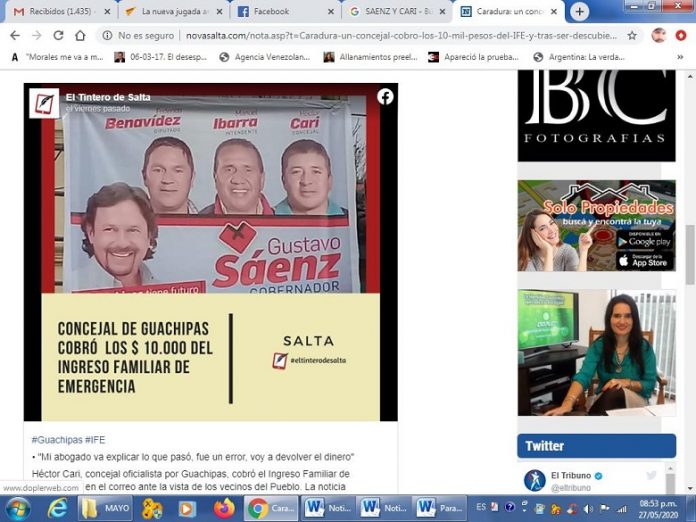
Task: Open the second Word Noti... document
Action: [x=384, y=508]
